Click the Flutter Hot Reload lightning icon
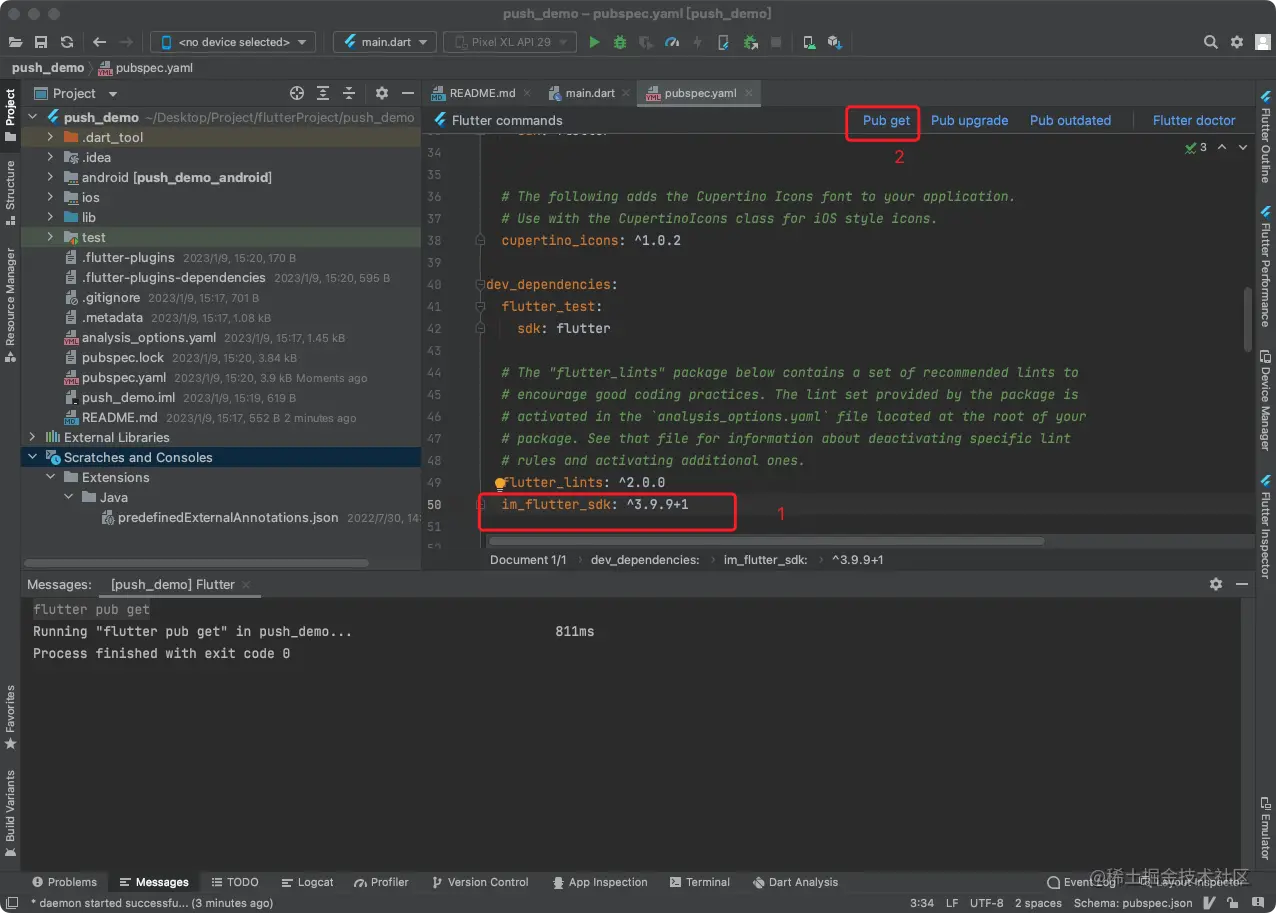 point(698,42)
